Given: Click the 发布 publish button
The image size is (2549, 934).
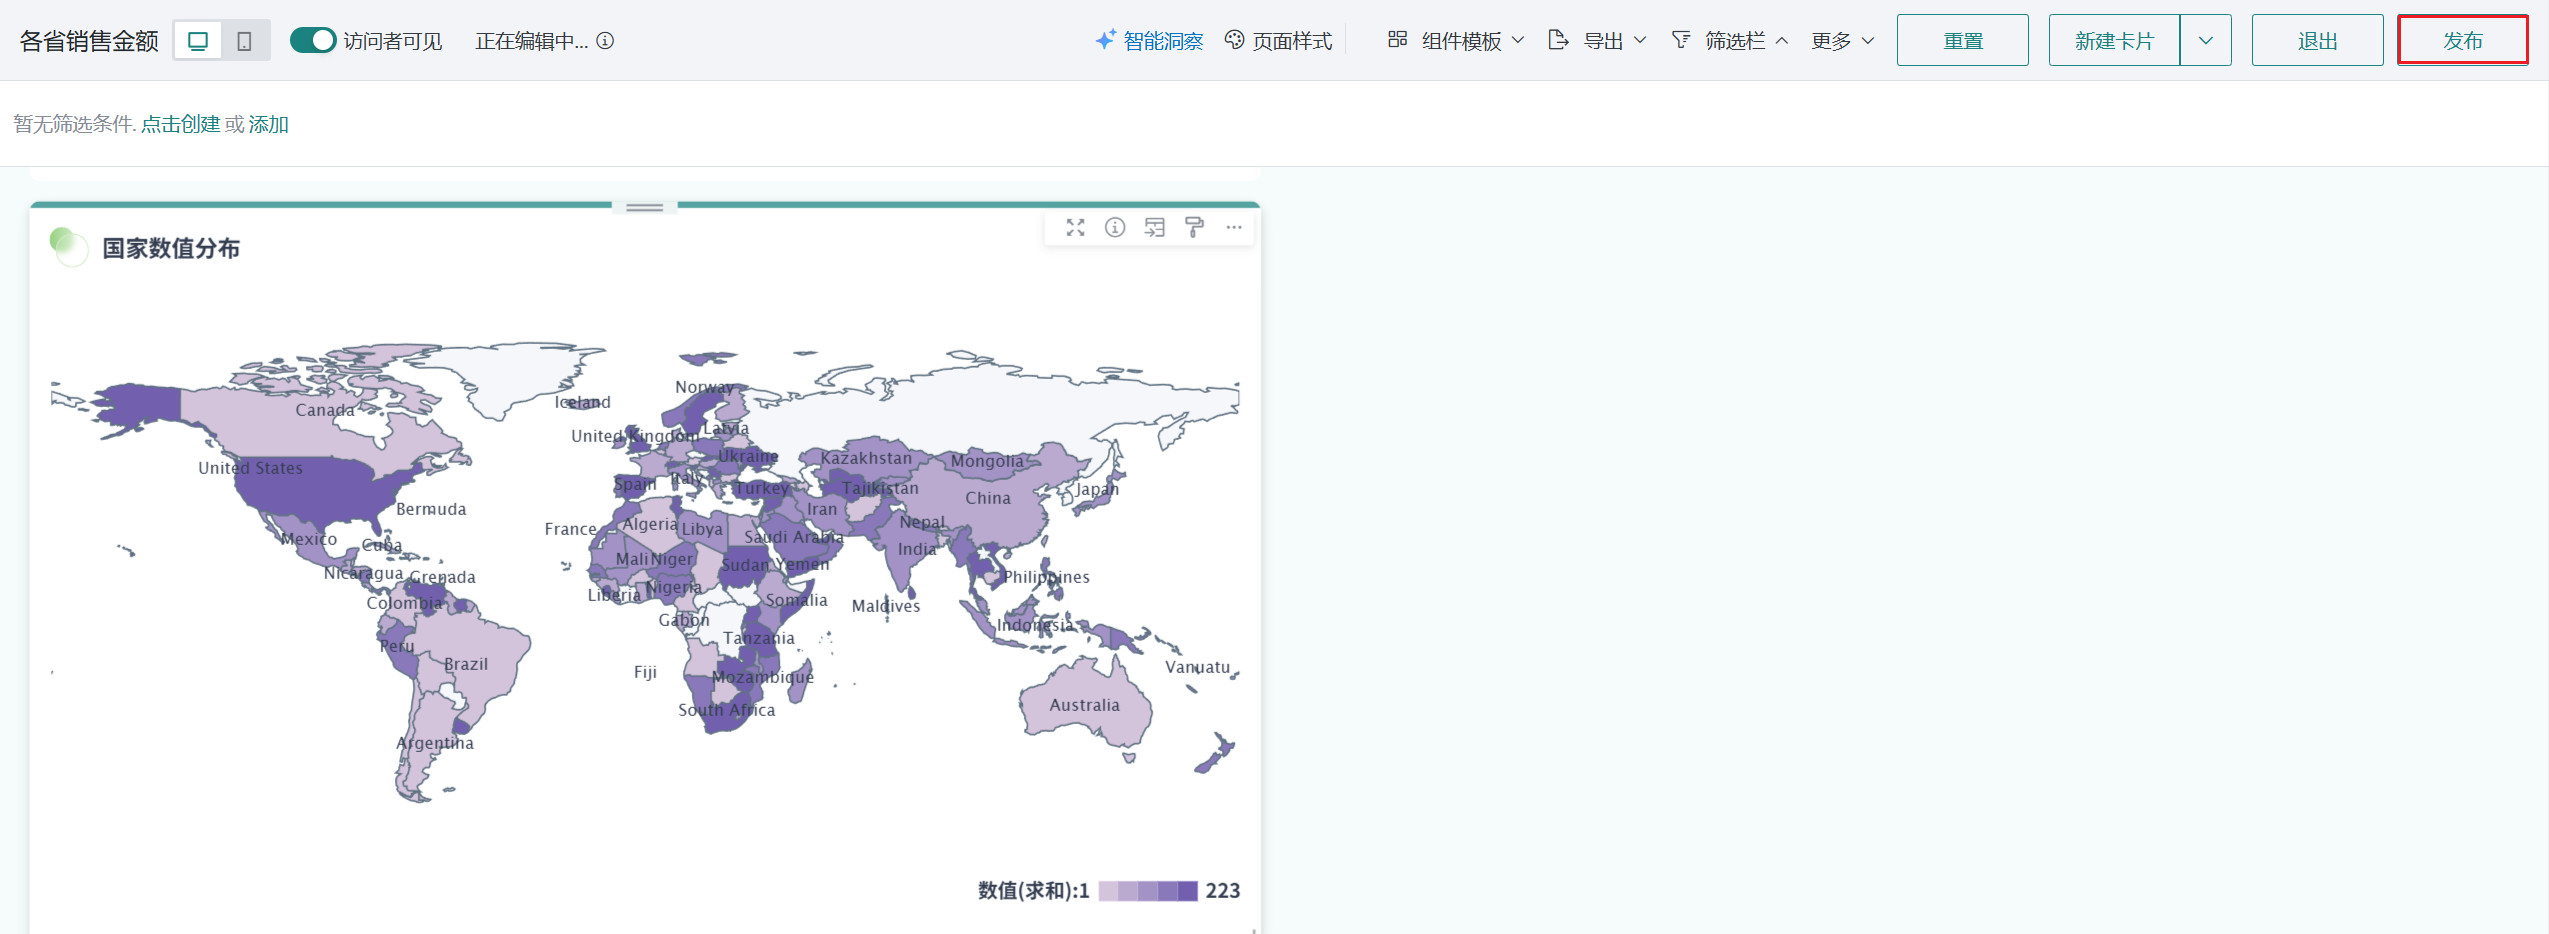Looking at the screenshot, I should pos(2462,41).
